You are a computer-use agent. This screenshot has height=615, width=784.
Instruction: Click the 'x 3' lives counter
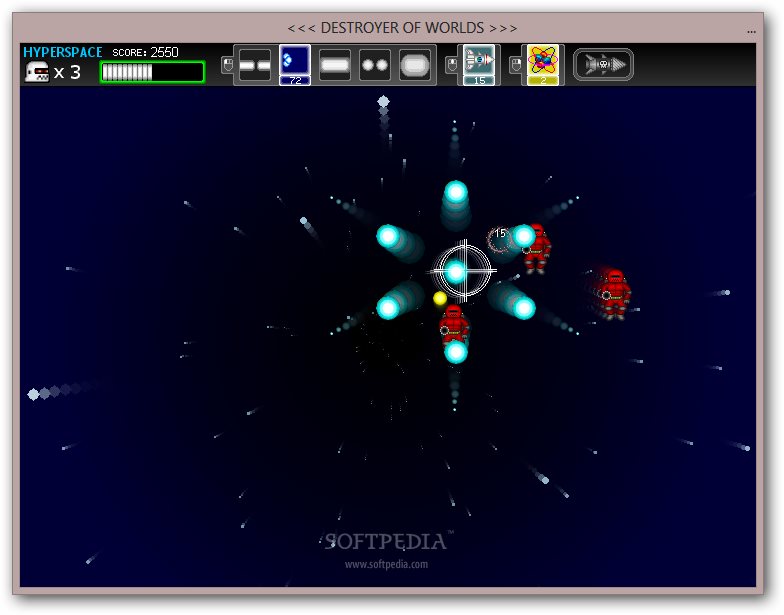click(67, 72)
